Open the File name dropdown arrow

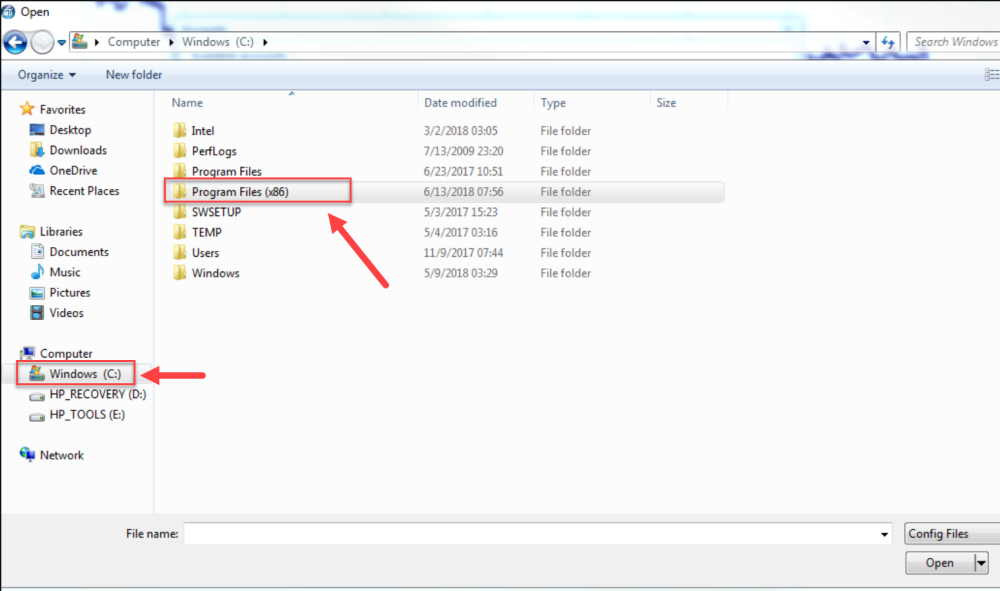884,534
